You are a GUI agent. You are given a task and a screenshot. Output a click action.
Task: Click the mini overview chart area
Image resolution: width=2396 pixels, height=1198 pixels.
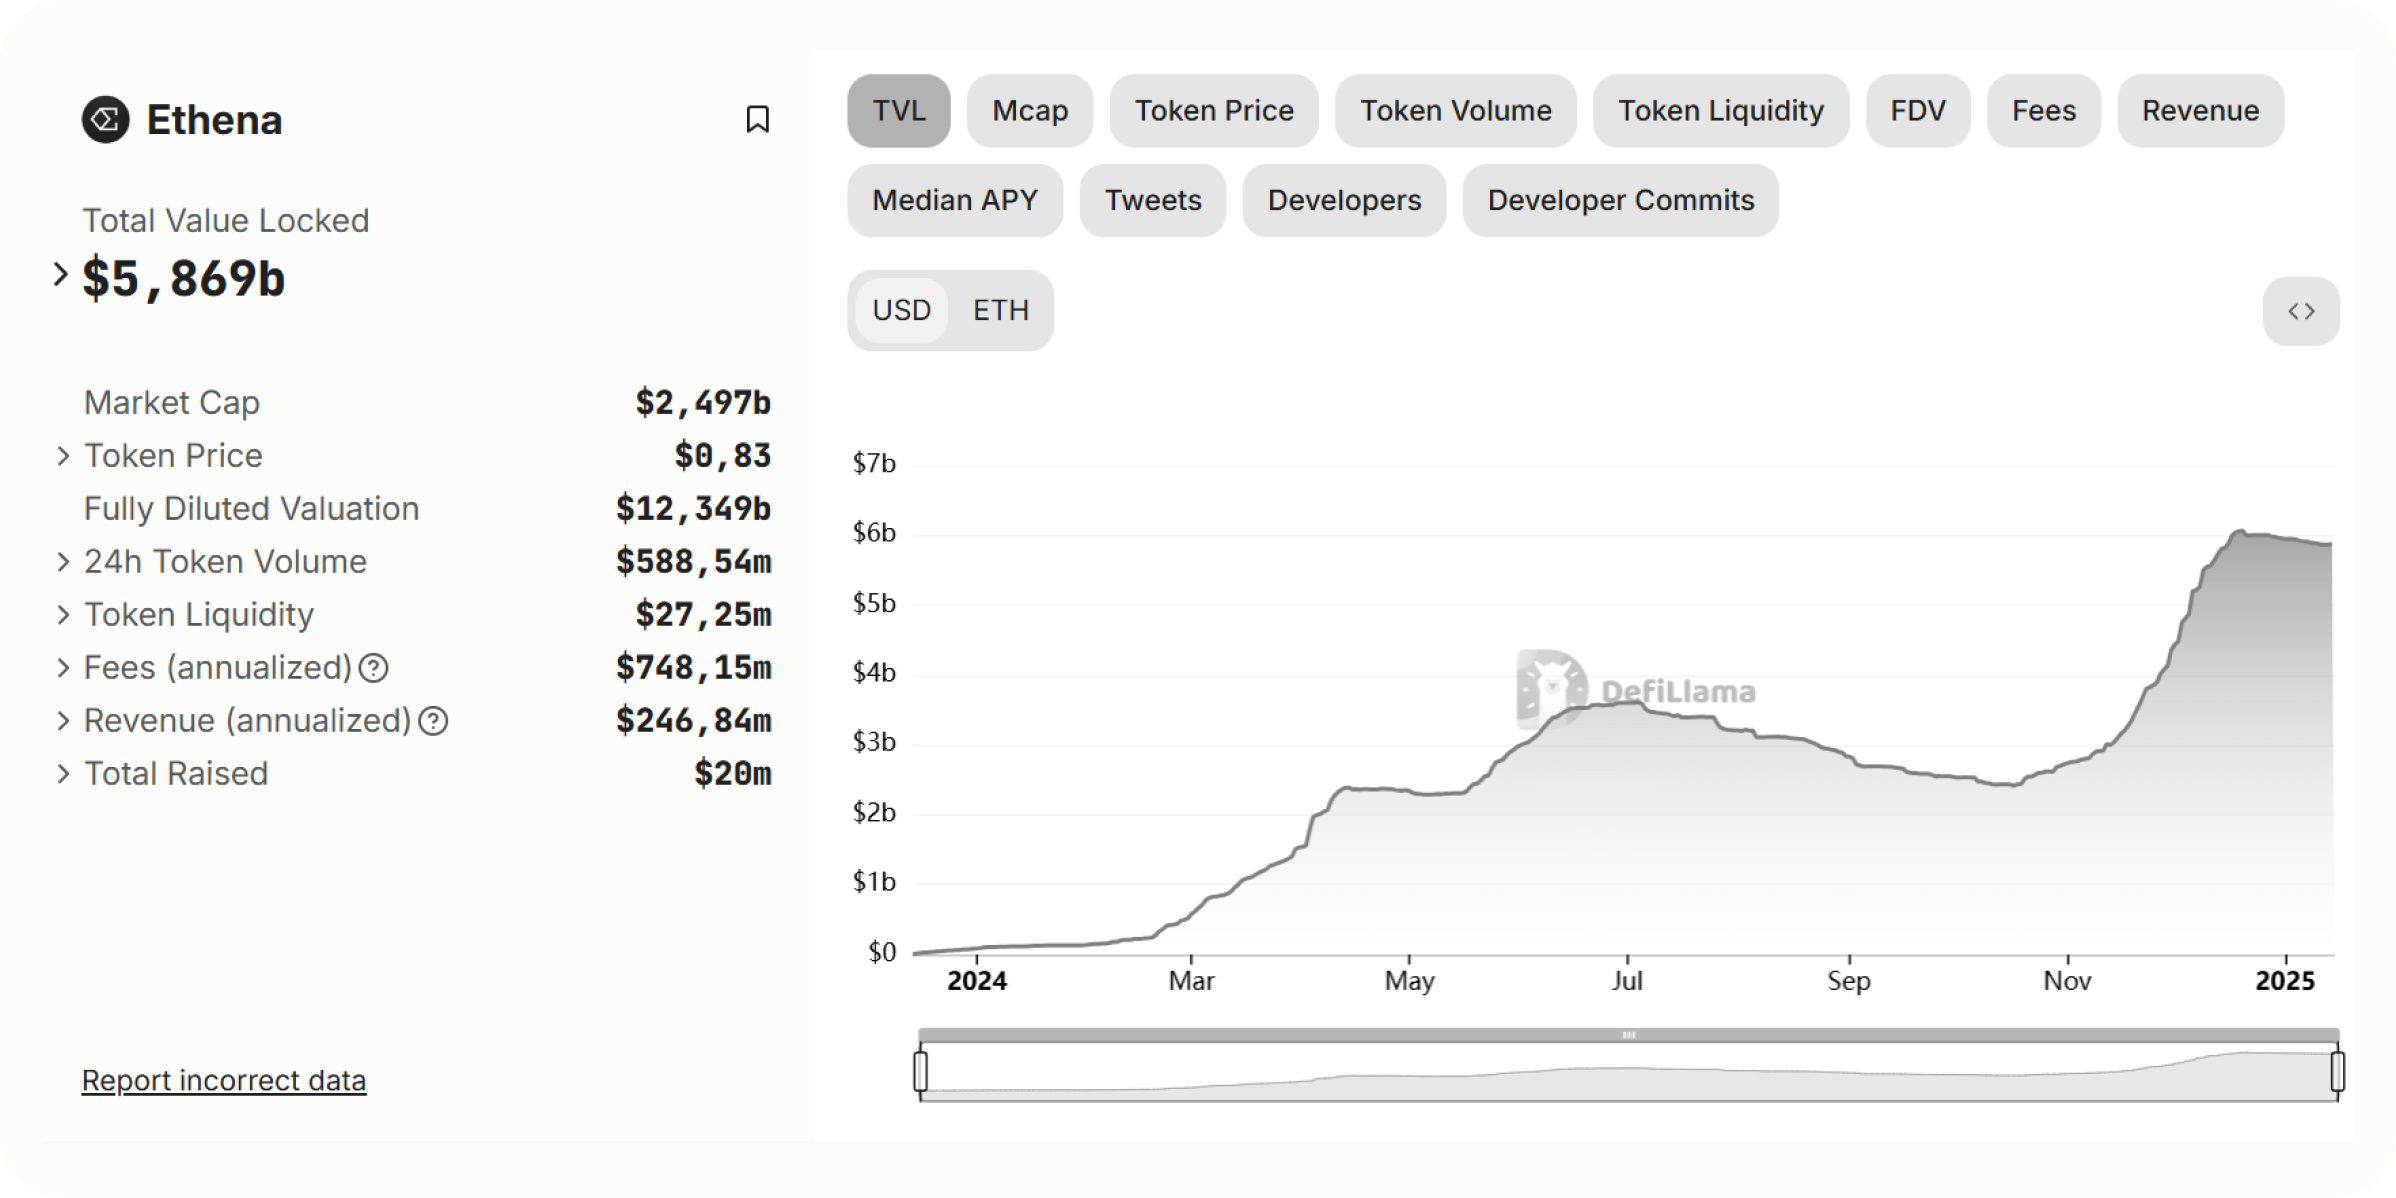click(x=1628, y=1072)
